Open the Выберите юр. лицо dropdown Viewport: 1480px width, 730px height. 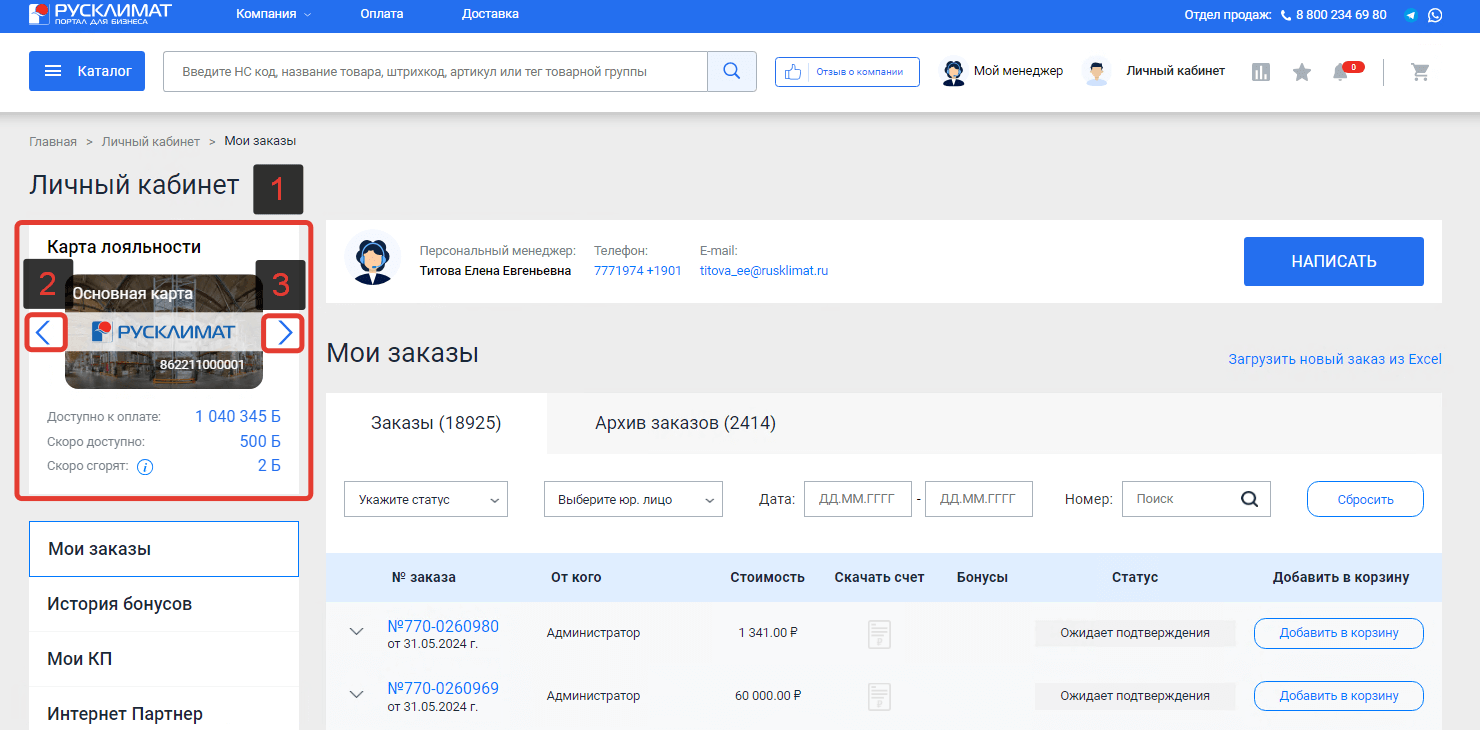633,499
